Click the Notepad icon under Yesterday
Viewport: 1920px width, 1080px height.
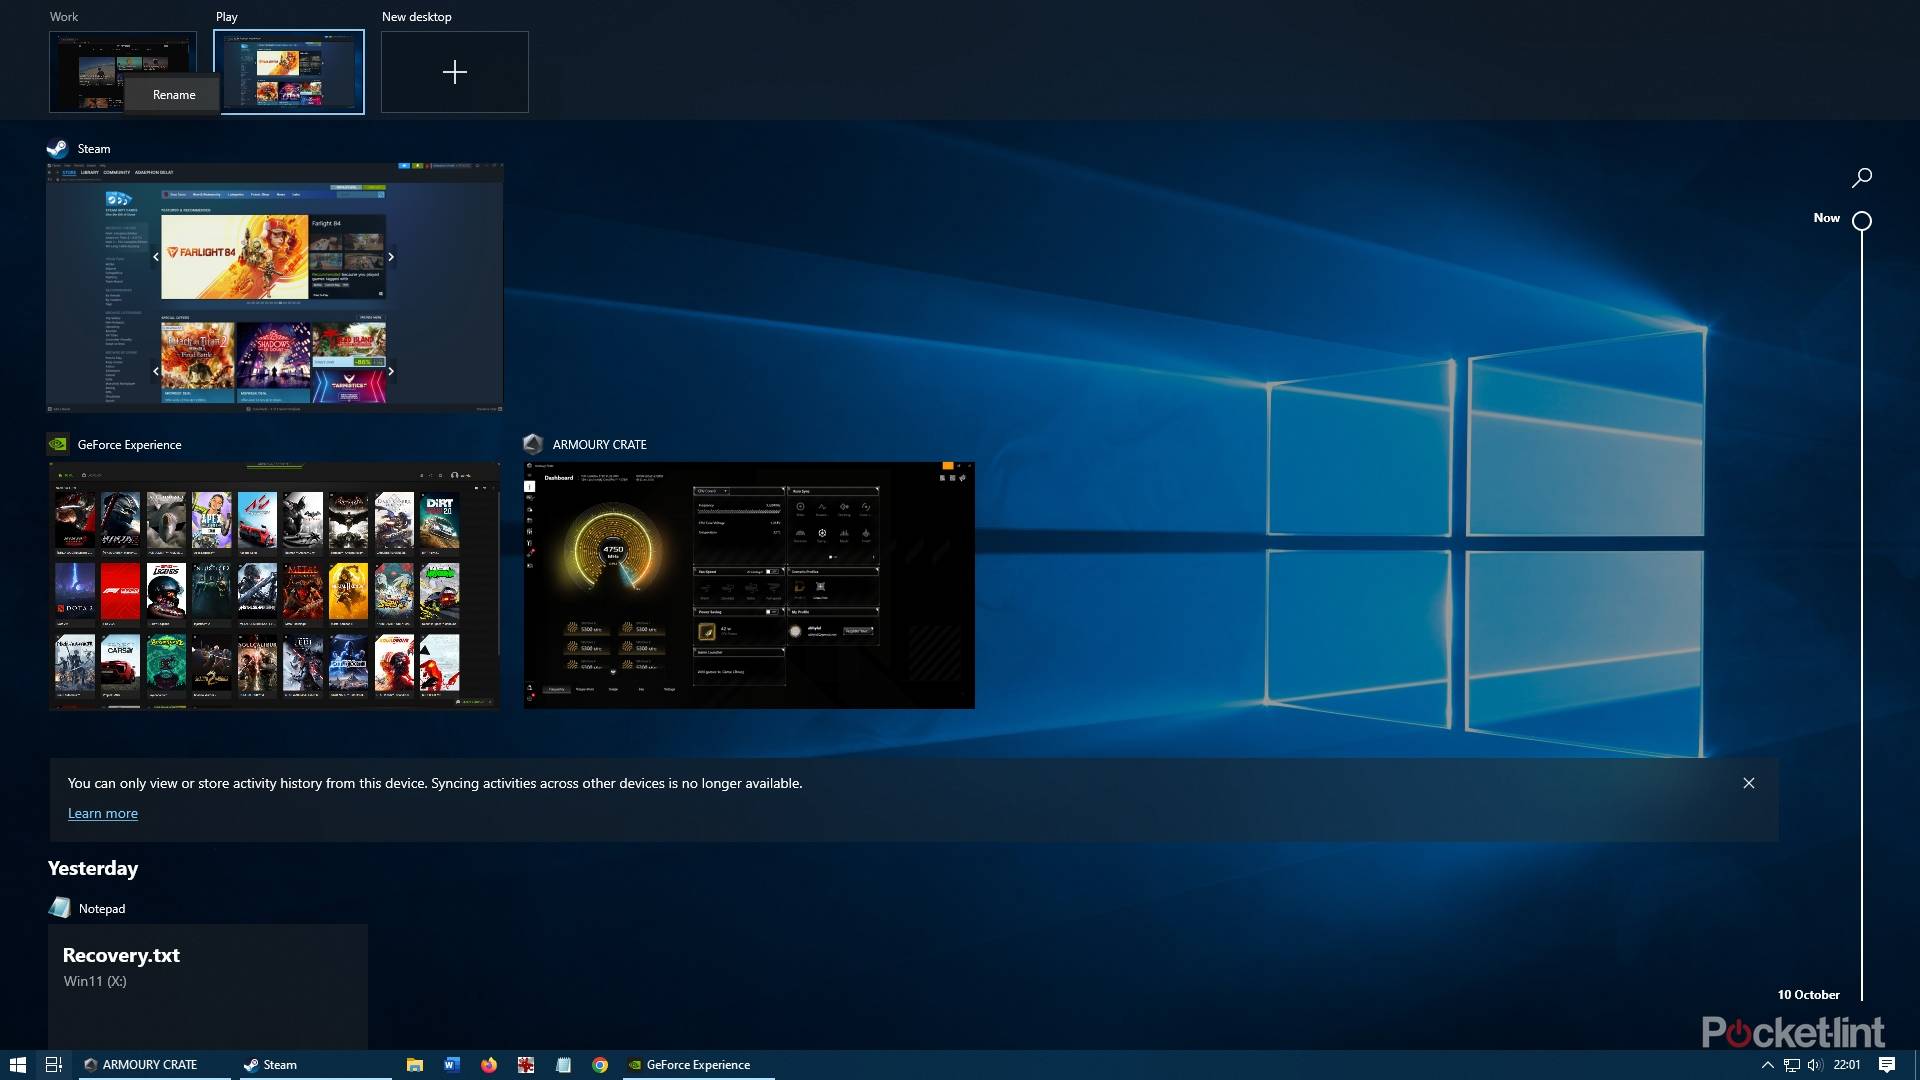(60, 908)
